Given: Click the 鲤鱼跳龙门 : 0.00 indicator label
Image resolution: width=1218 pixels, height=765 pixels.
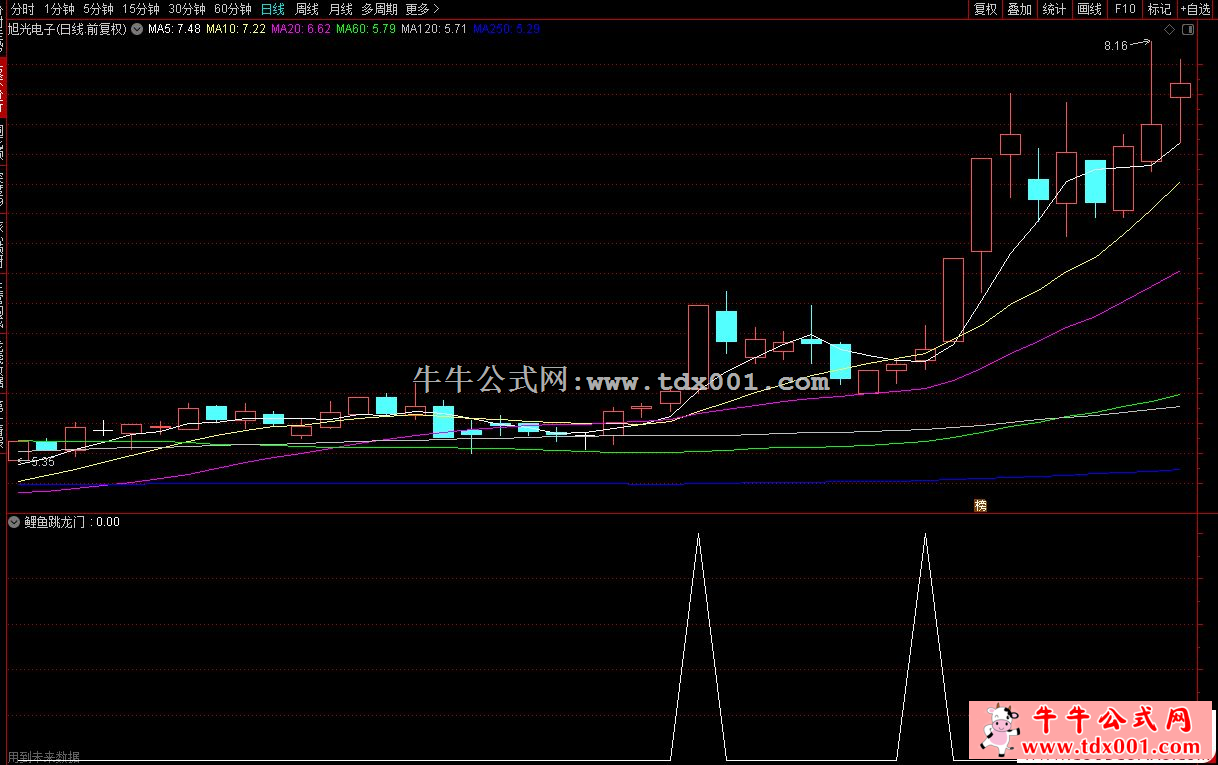Looking at the screenshot, I should point(72,522).
